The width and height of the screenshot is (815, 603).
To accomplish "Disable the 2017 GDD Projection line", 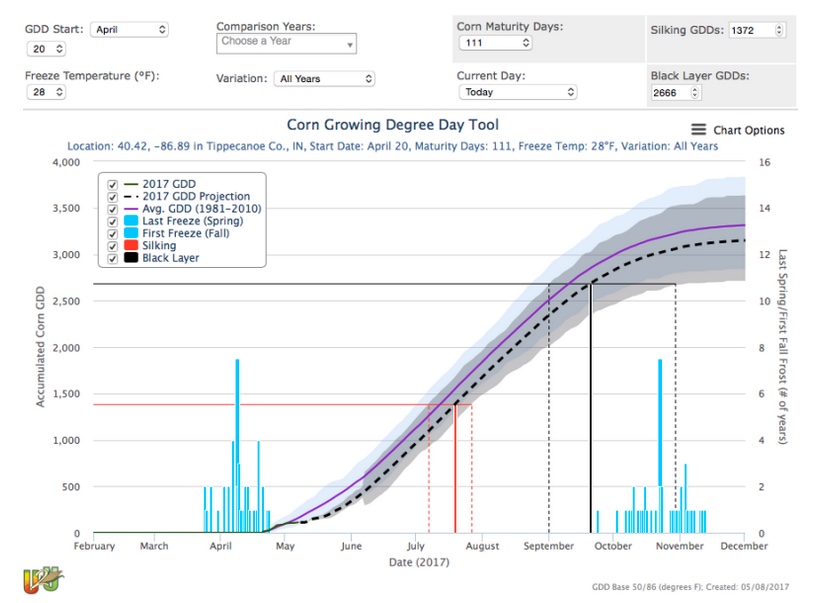I will (x=112, y=196).
